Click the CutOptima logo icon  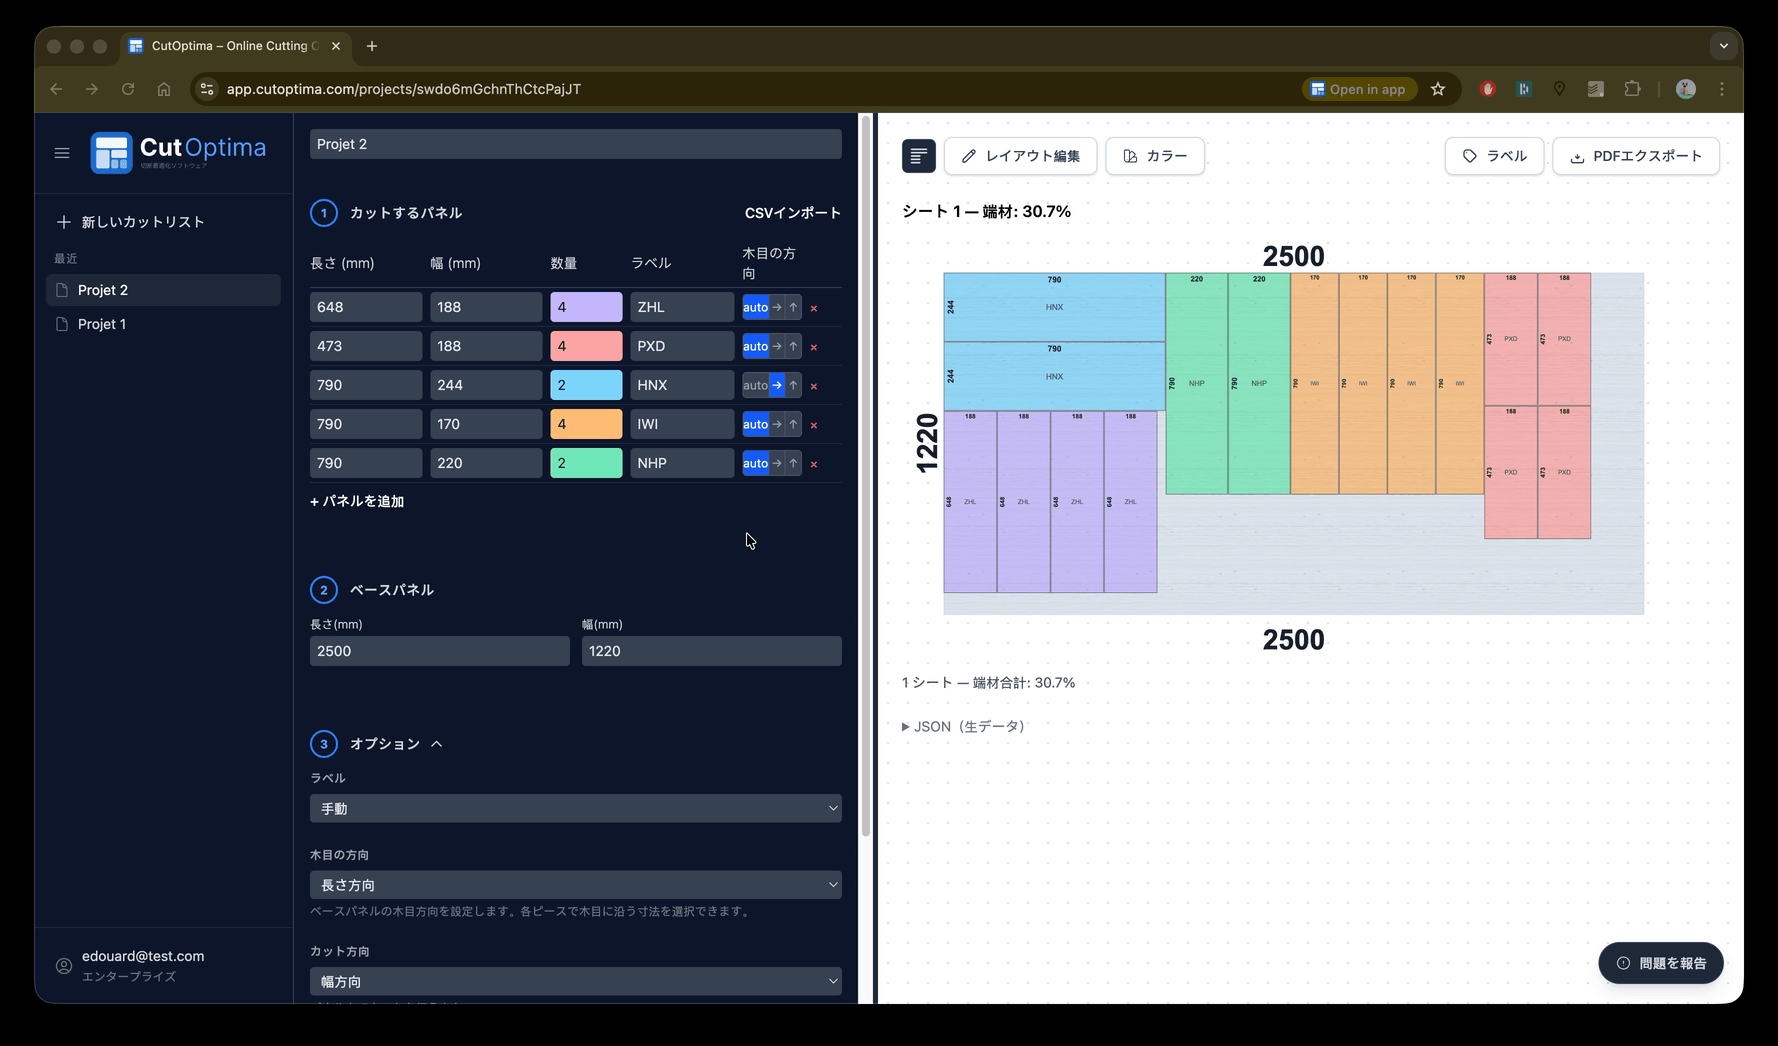pos(111,152)
